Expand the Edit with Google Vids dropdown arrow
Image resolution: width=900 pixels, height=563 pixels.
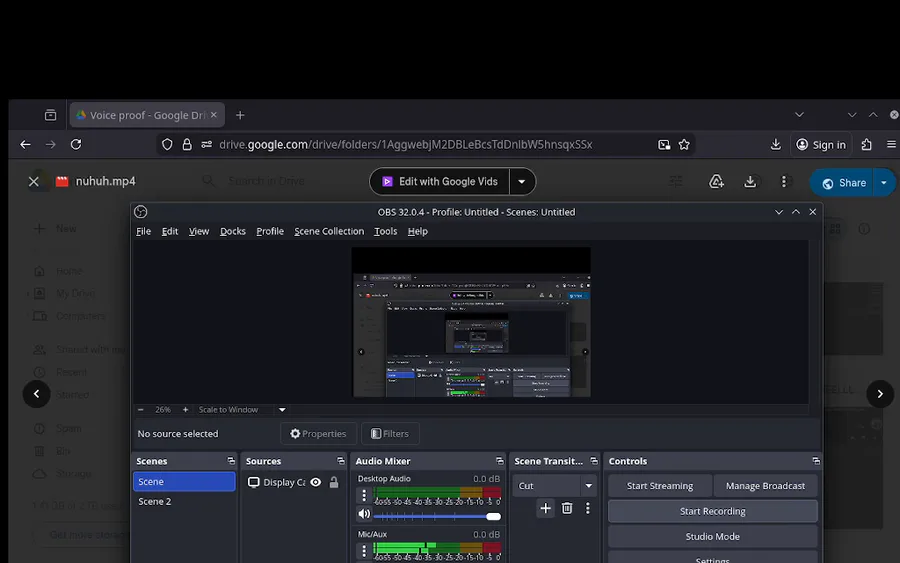[522, 181]
